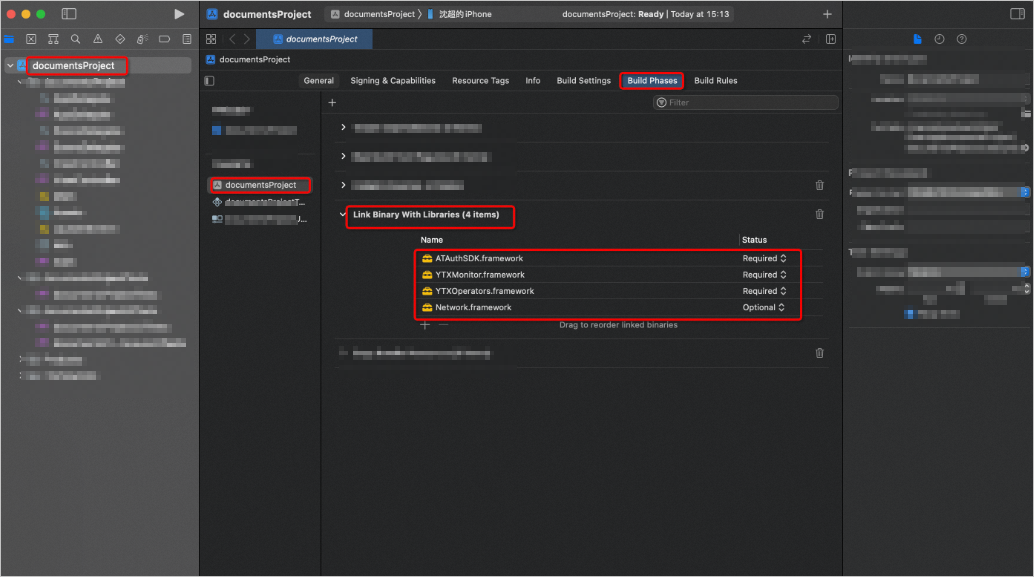The width and height of the screenshot is (1034, 577).
Task: Open the related items grid icon
Action: (x=211, y=39)
